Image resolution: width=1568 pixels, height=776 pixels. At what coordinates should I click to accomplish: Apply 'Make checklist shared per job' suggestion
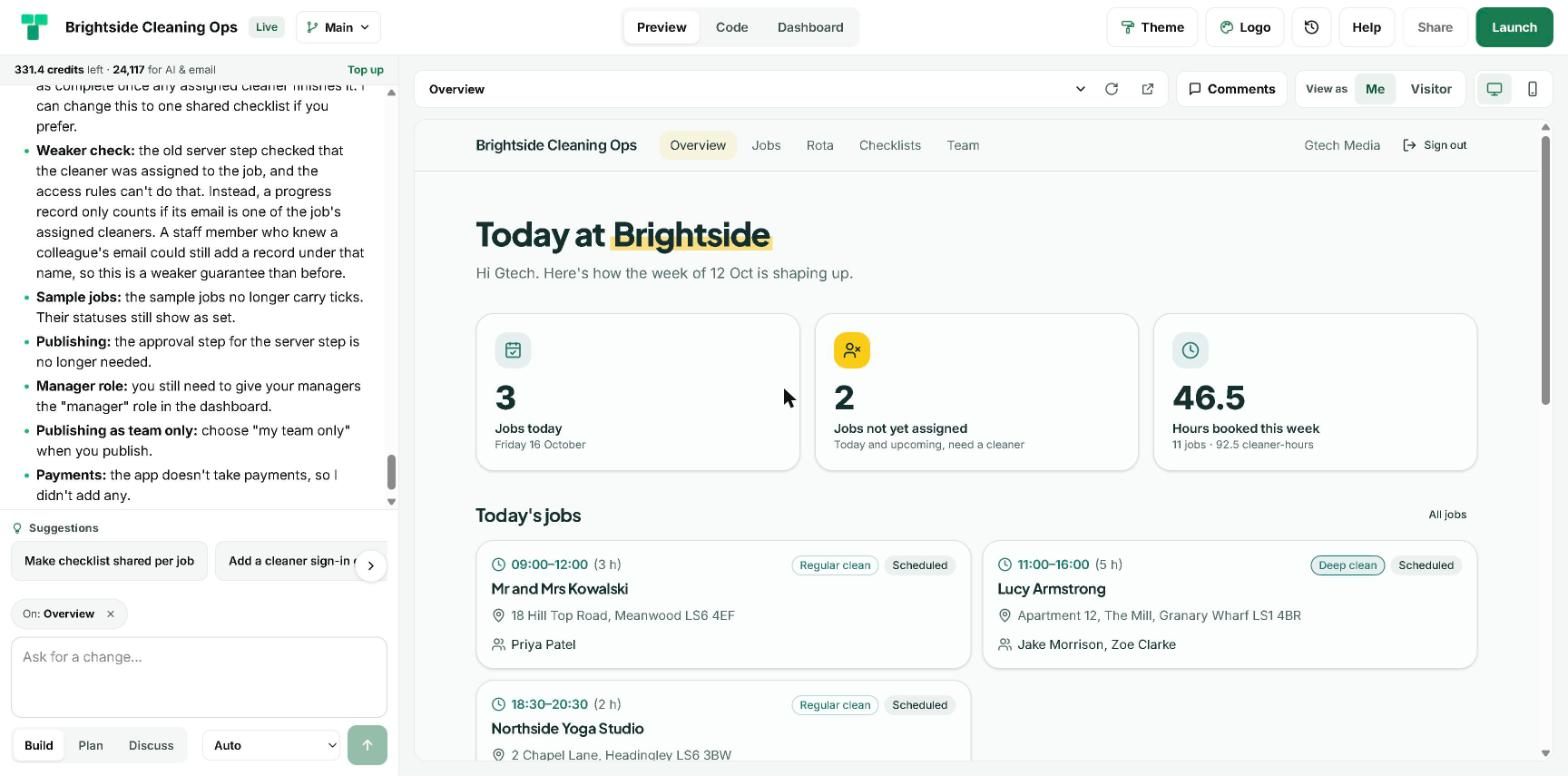pos(109,561)
